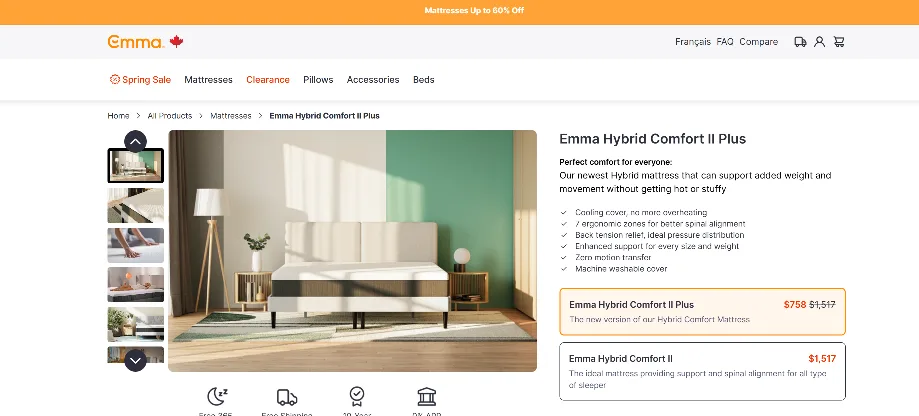
Task: Go to All Products breadcrumb
Action: pyautogui.click(x=170, y=116)
